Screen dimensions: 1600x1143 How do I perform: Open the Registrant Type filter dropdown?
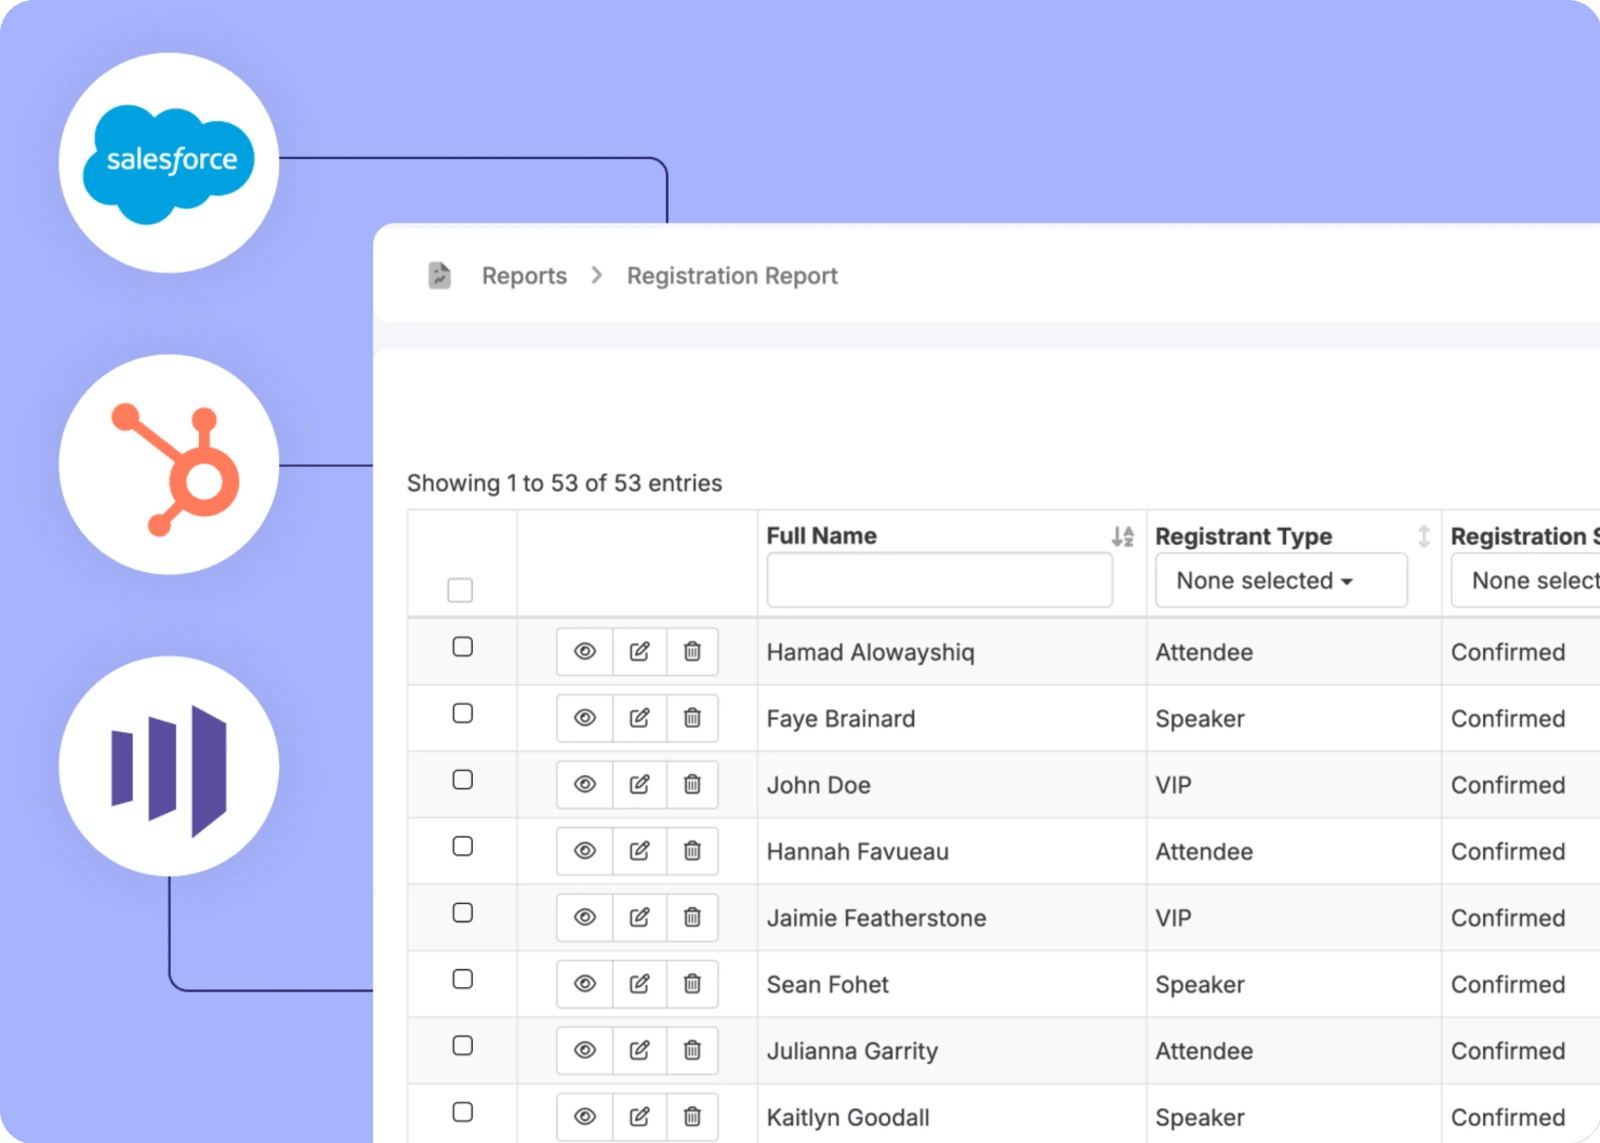(x=1281, y=580)
